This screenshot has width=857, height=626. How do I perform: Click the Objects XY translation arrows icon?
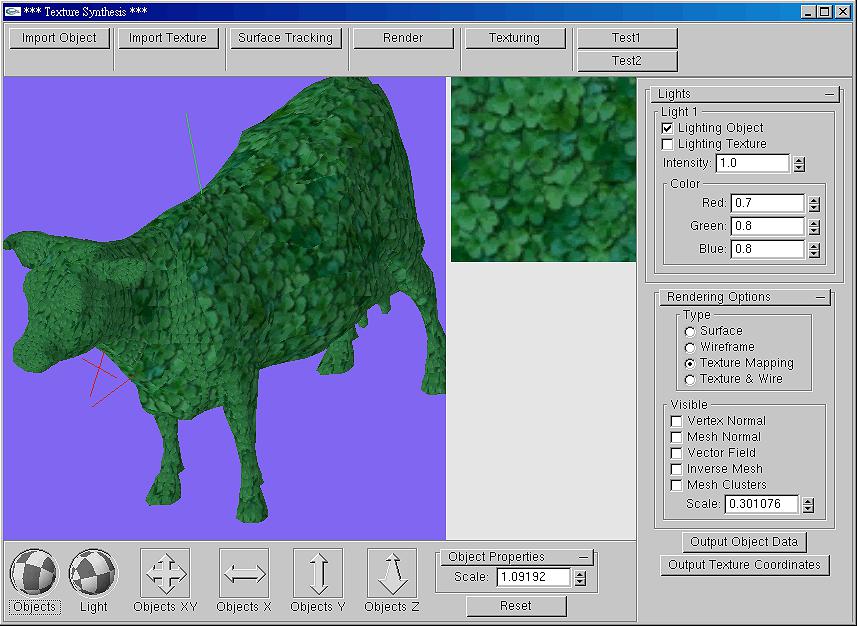(x=166, y=573)
